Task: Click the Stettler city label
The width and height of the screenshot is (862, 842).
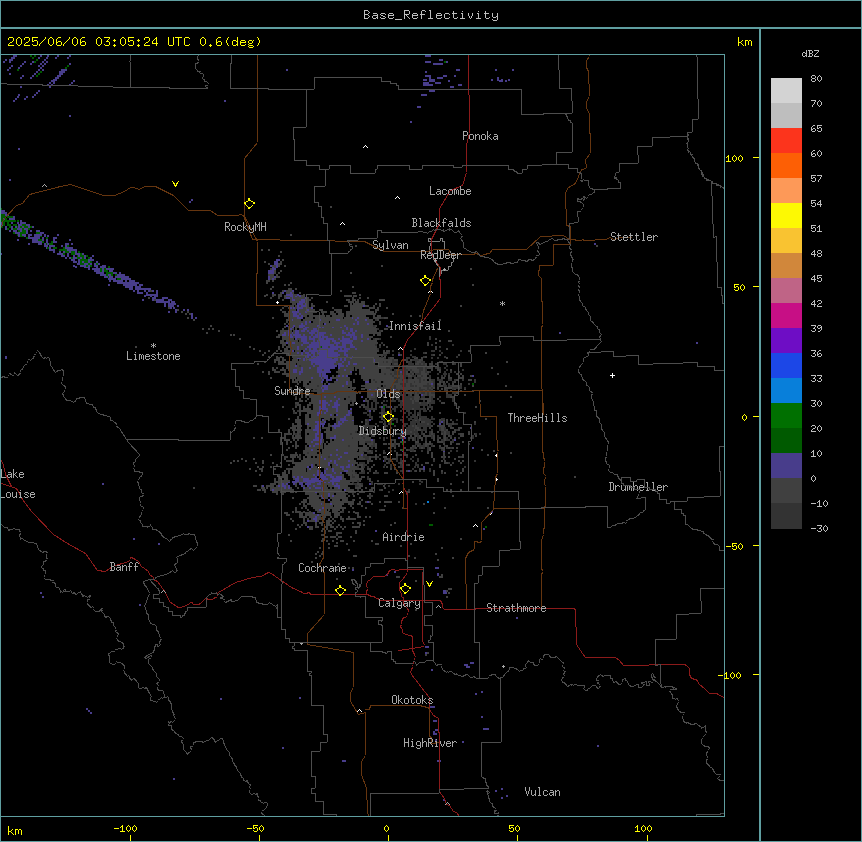Action: (x=634, y=237)
